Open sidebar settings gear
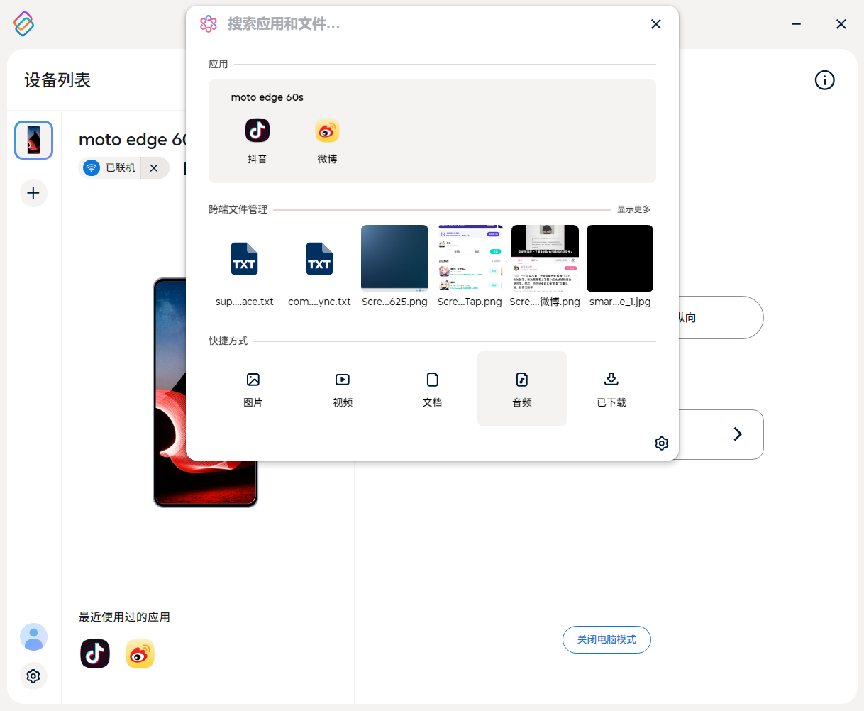This screenshot has width=864, height=711. pos(34,676)
